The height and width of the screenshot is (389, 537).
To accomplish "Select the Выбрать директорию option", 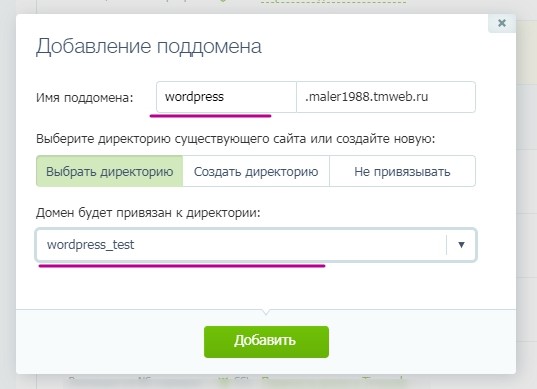I will coord(110,171).
